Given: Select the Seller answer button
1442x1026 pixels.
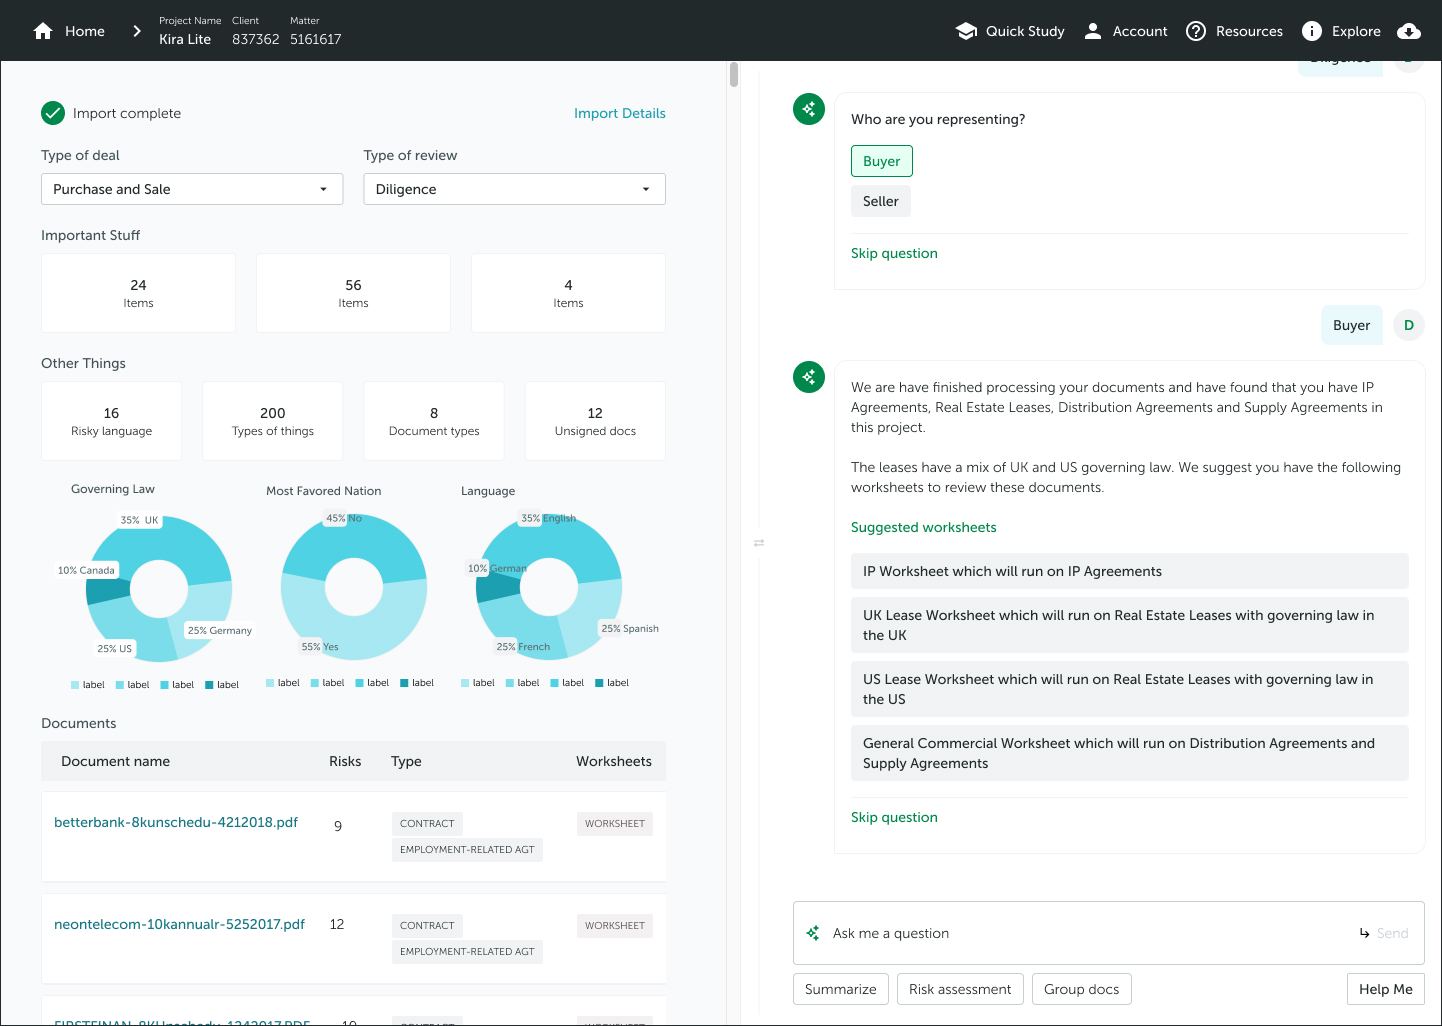Looking at the screenshot, I should tap(881, 201).
